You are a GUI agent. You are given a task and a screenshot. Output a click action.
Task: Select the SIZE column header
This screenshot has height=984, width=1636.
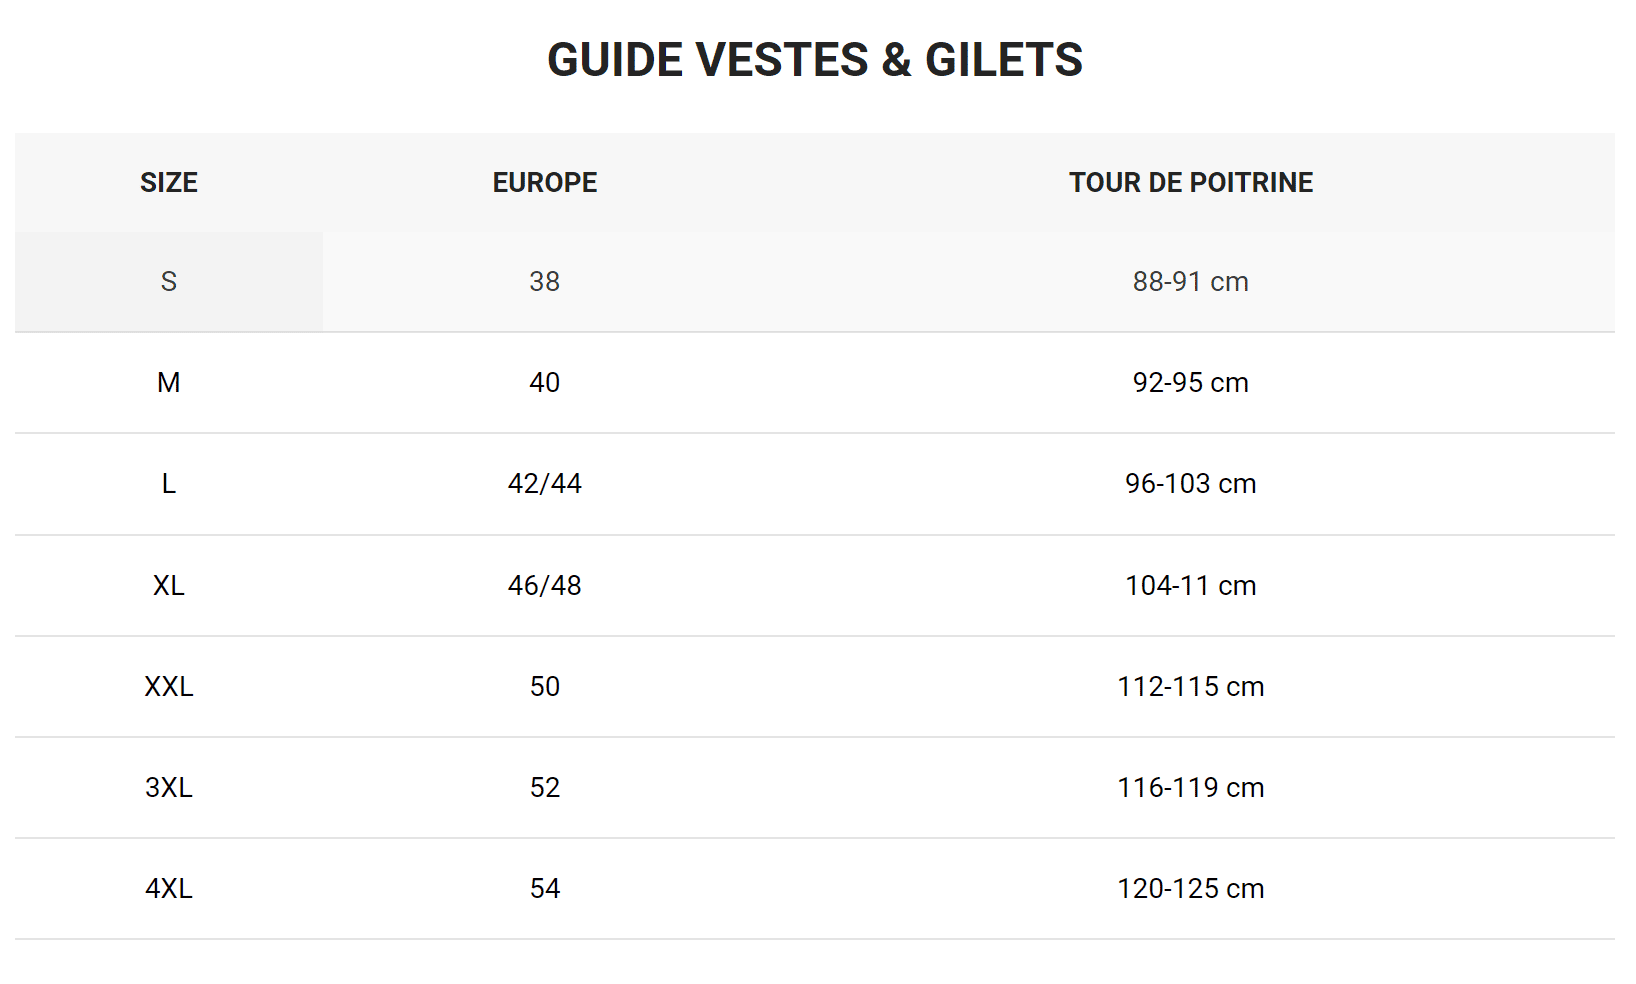tap(169, 182)
